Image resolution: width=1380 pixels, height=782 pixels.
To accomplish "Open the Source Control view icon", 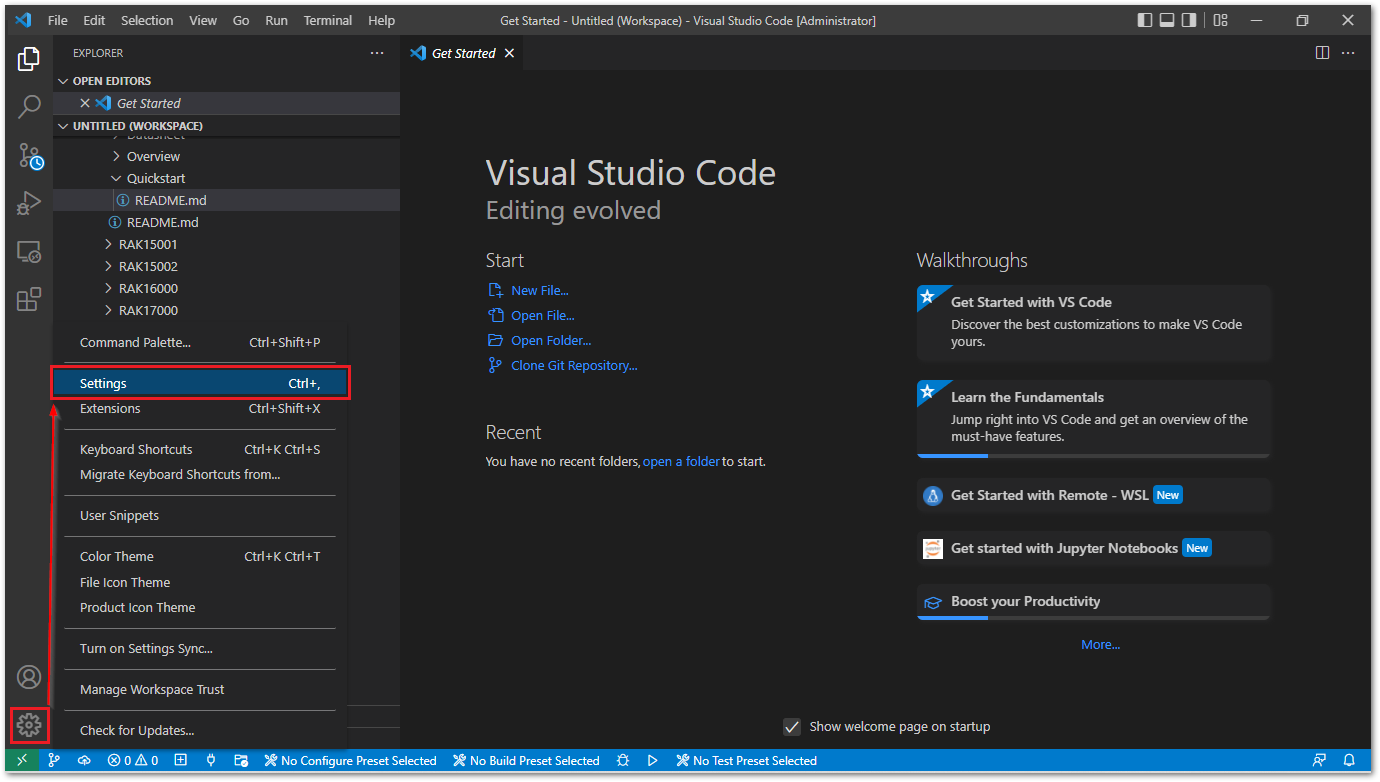I will 30,155.
